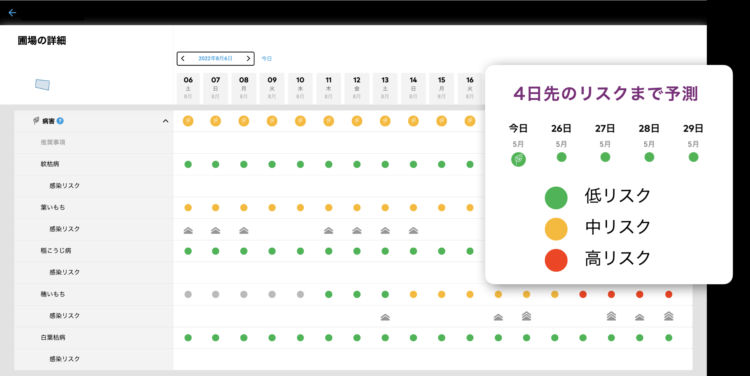Click 病害 summary icon under day 12
Screen dimensions: 750x376
[357, 121]
